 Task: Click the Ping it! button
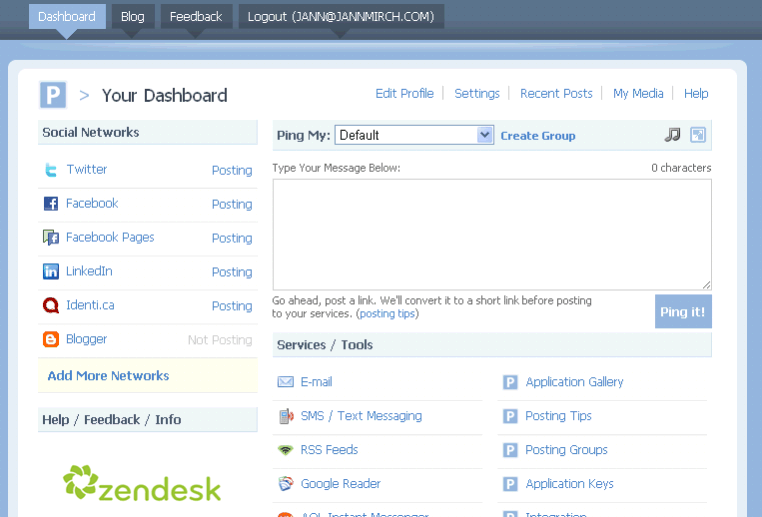(683, 311)
